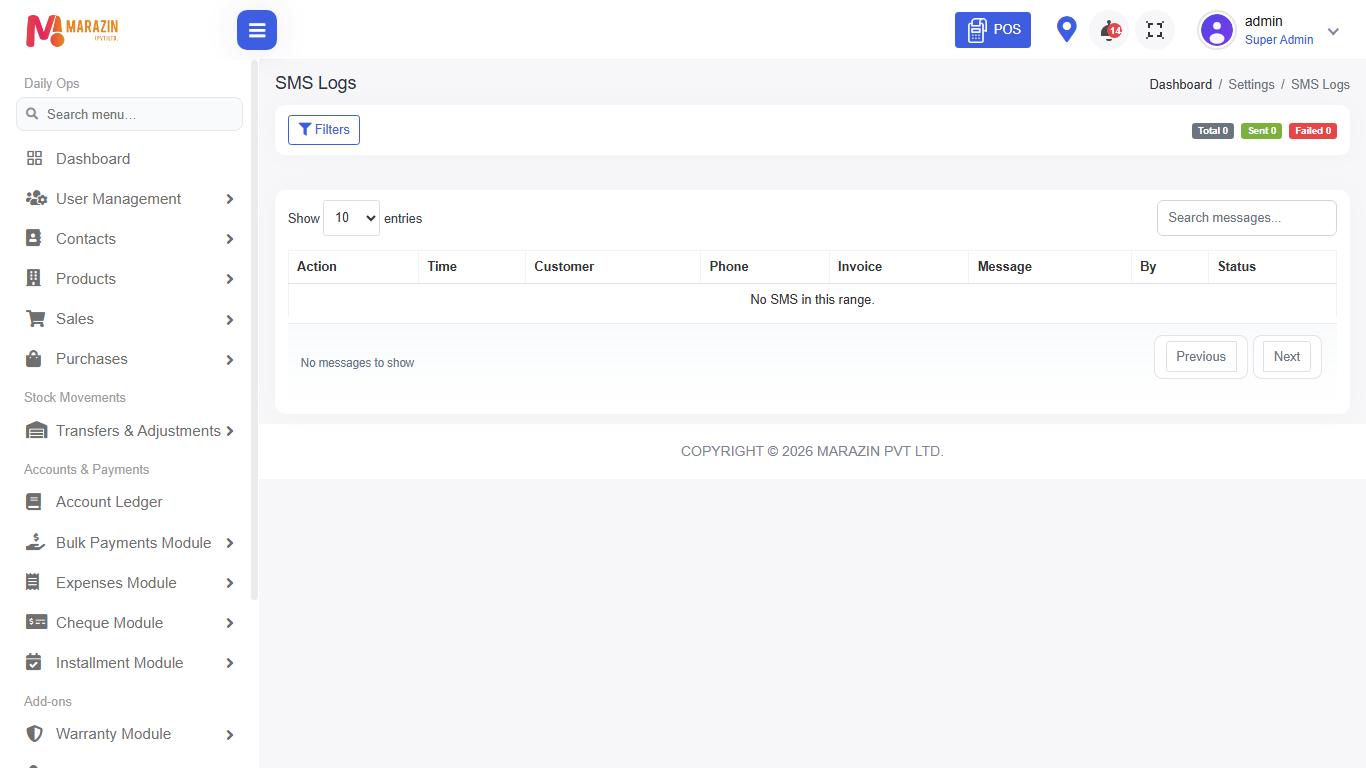Expand the User Management submenu chevron
The height and width of the screenshot is (768, 1366).
click(230, 199)
